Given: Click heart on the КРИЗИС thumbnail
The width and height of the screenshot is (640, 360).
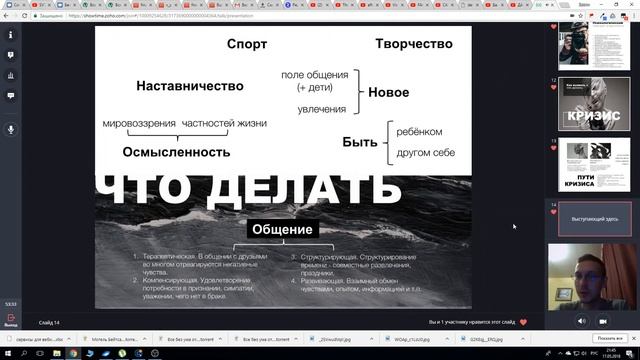Looking at the screenshot, I should coord(553,87).
